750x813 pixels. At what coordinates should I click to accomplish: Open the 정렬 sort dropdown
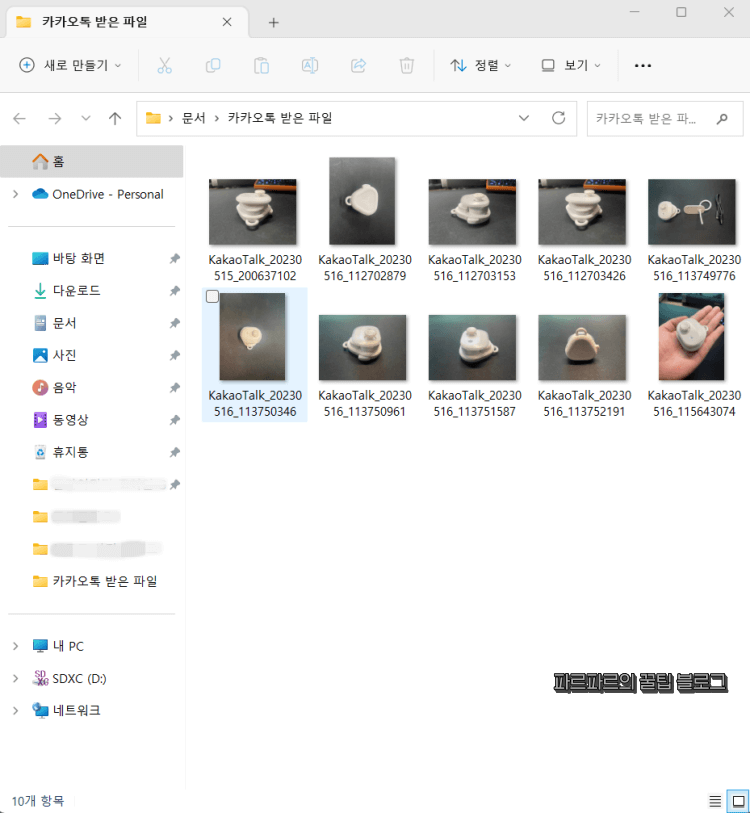[x=481, y=65]
